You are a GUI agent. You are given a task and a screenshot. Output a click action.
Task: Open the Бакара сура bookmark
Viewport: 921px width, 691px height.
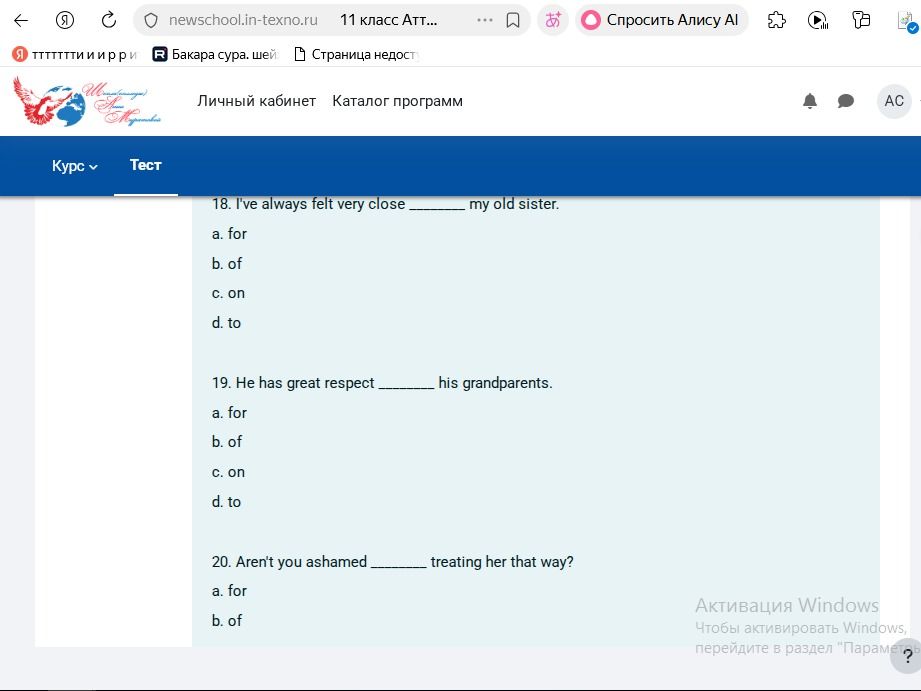point(214,55)
